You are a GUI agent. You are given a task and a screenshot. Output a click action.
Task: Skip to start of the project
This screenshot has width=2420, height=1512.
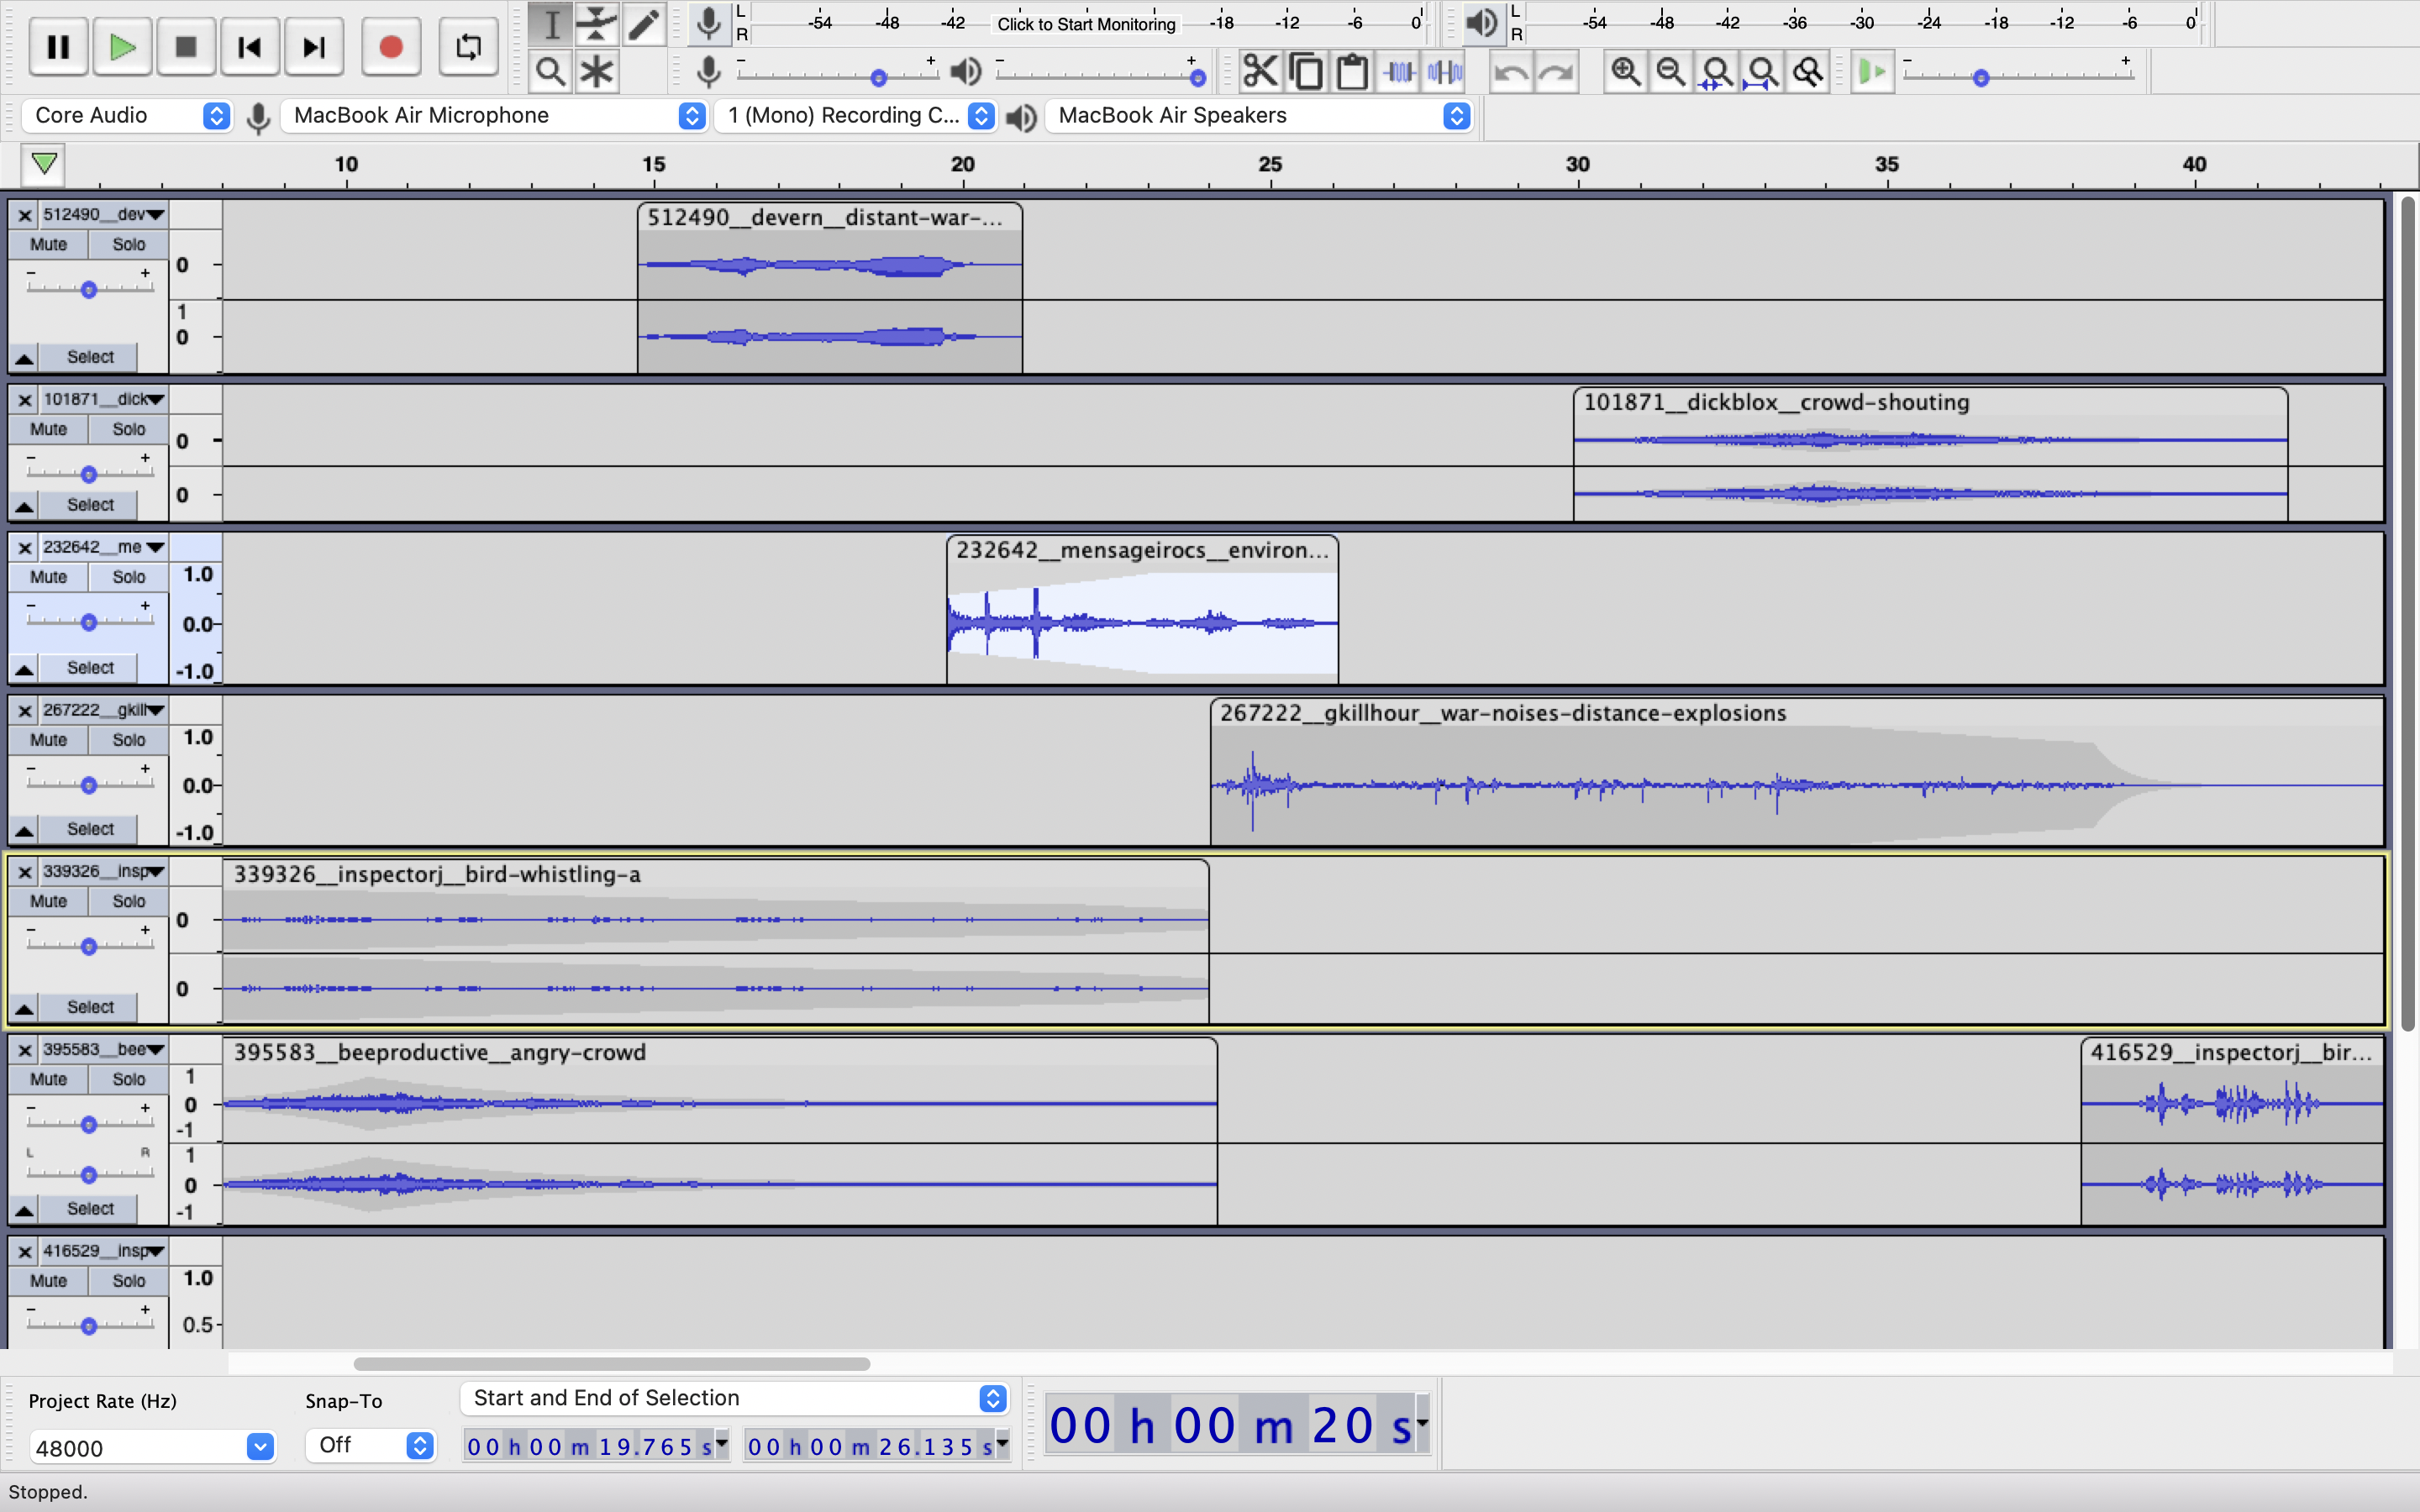click(250, 47)
